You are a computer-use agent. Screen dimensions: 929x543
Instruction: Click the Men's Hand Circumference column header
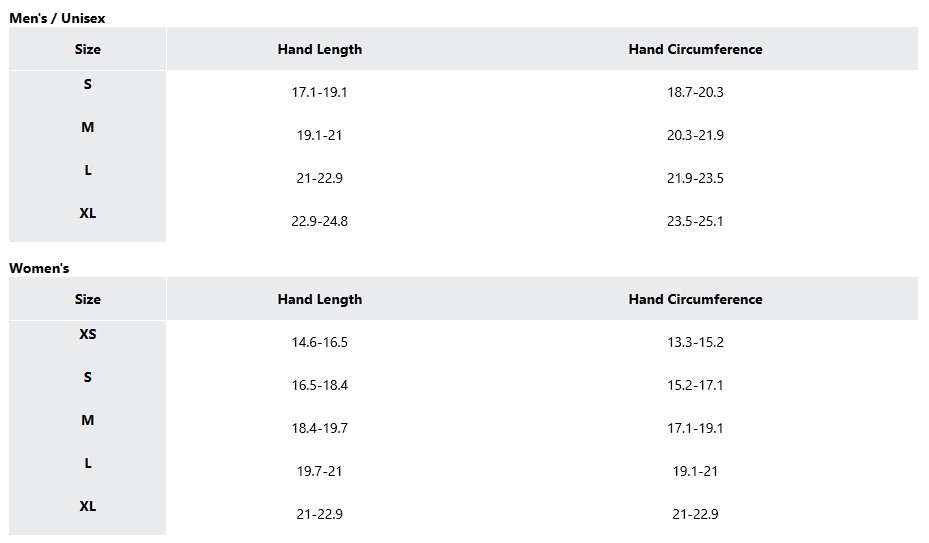pos(695,49)
